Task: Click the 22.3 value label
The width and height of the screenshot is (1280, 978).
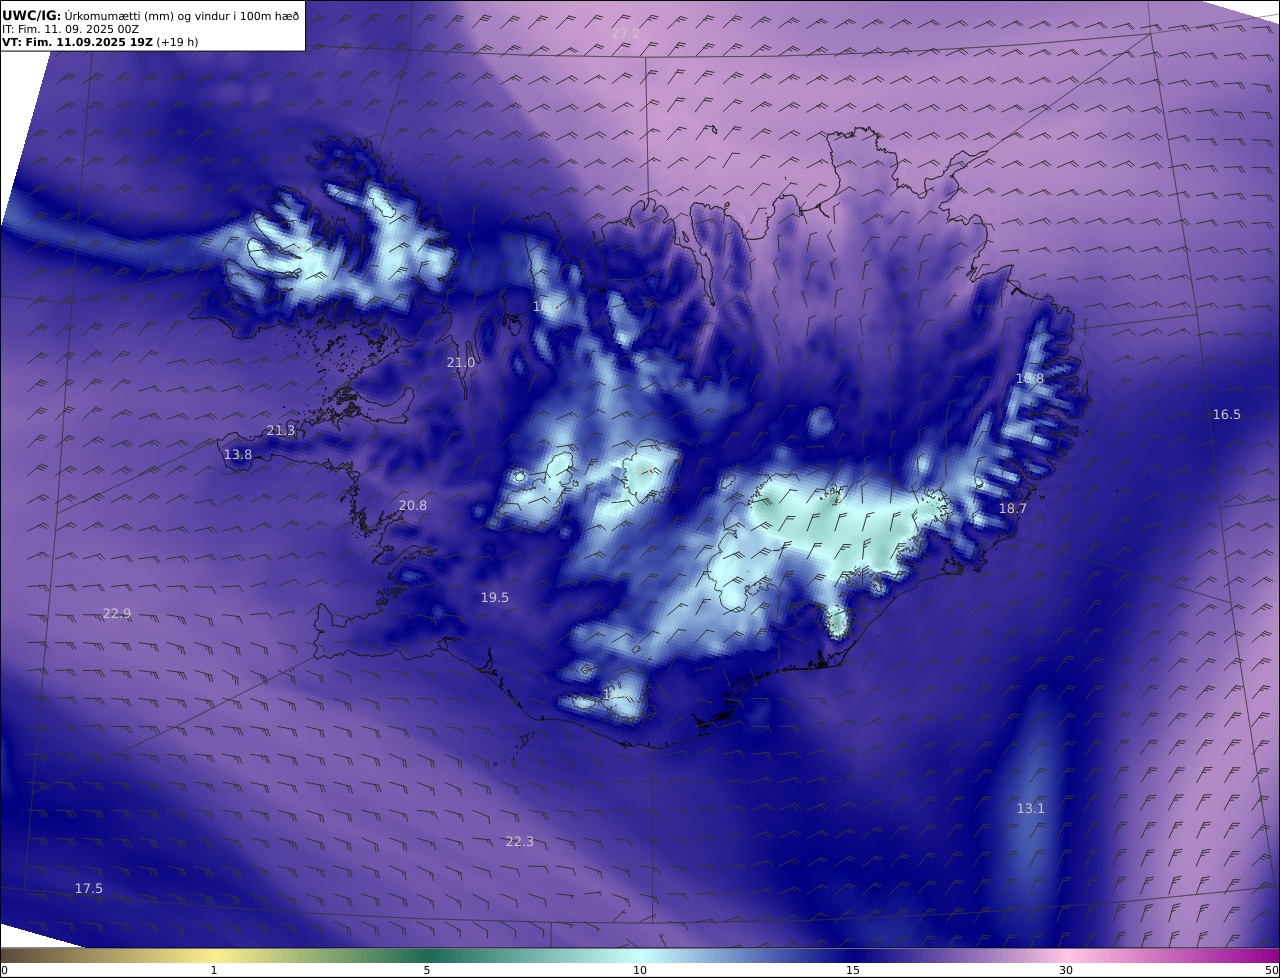Action: click(520, 841)
